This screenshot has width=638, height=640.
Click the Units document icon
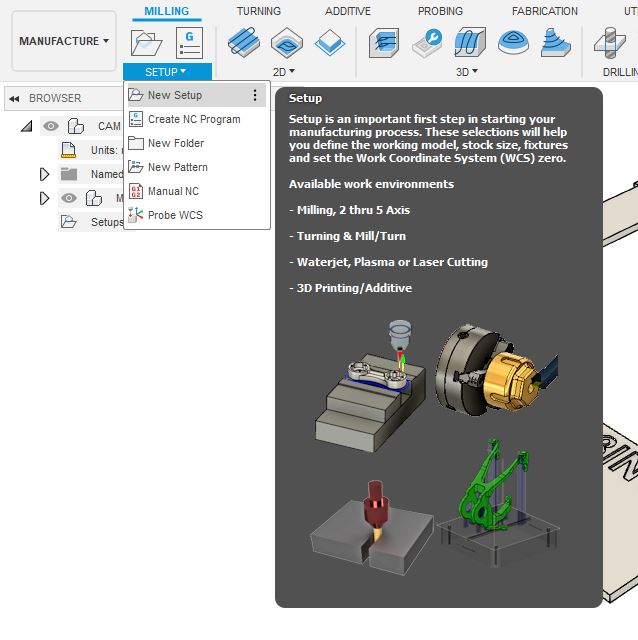(69, 150)
